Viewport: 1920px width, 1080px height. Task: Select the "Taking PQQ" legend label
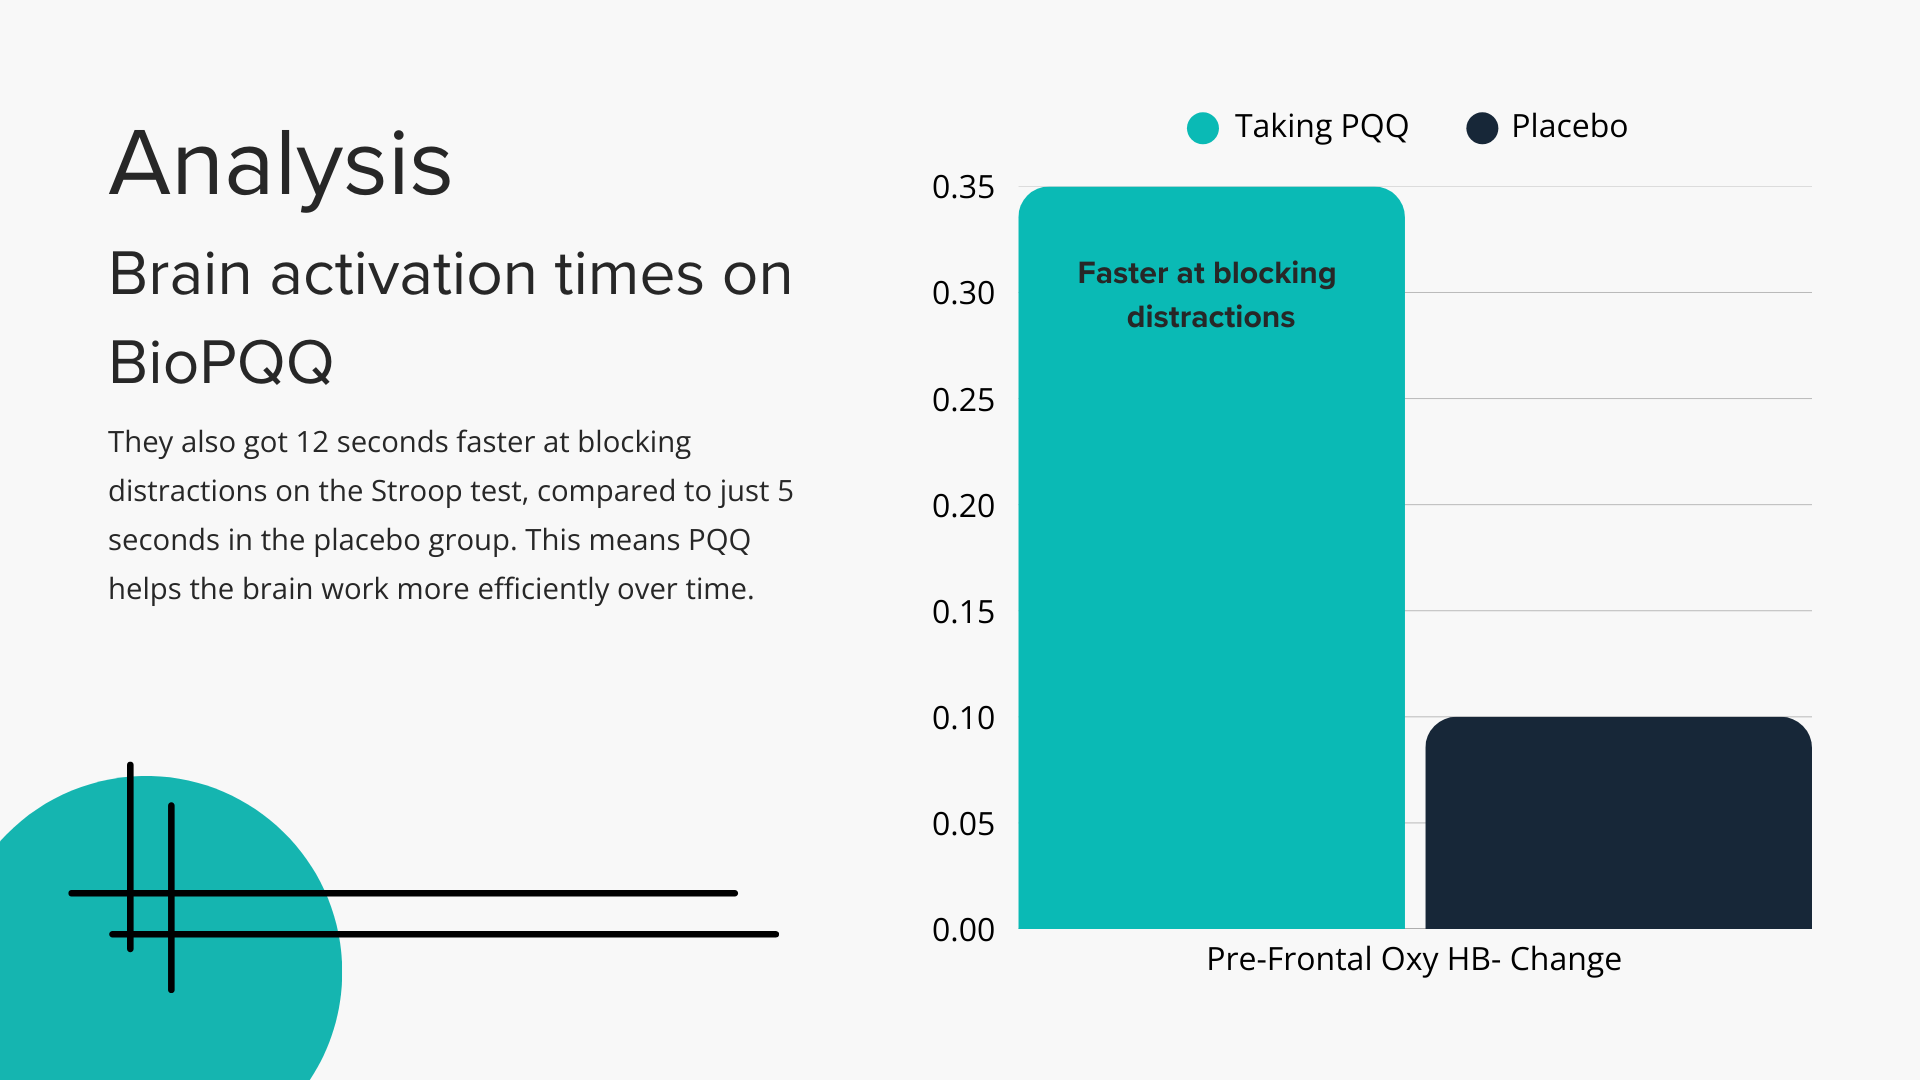click(1321, 127)
